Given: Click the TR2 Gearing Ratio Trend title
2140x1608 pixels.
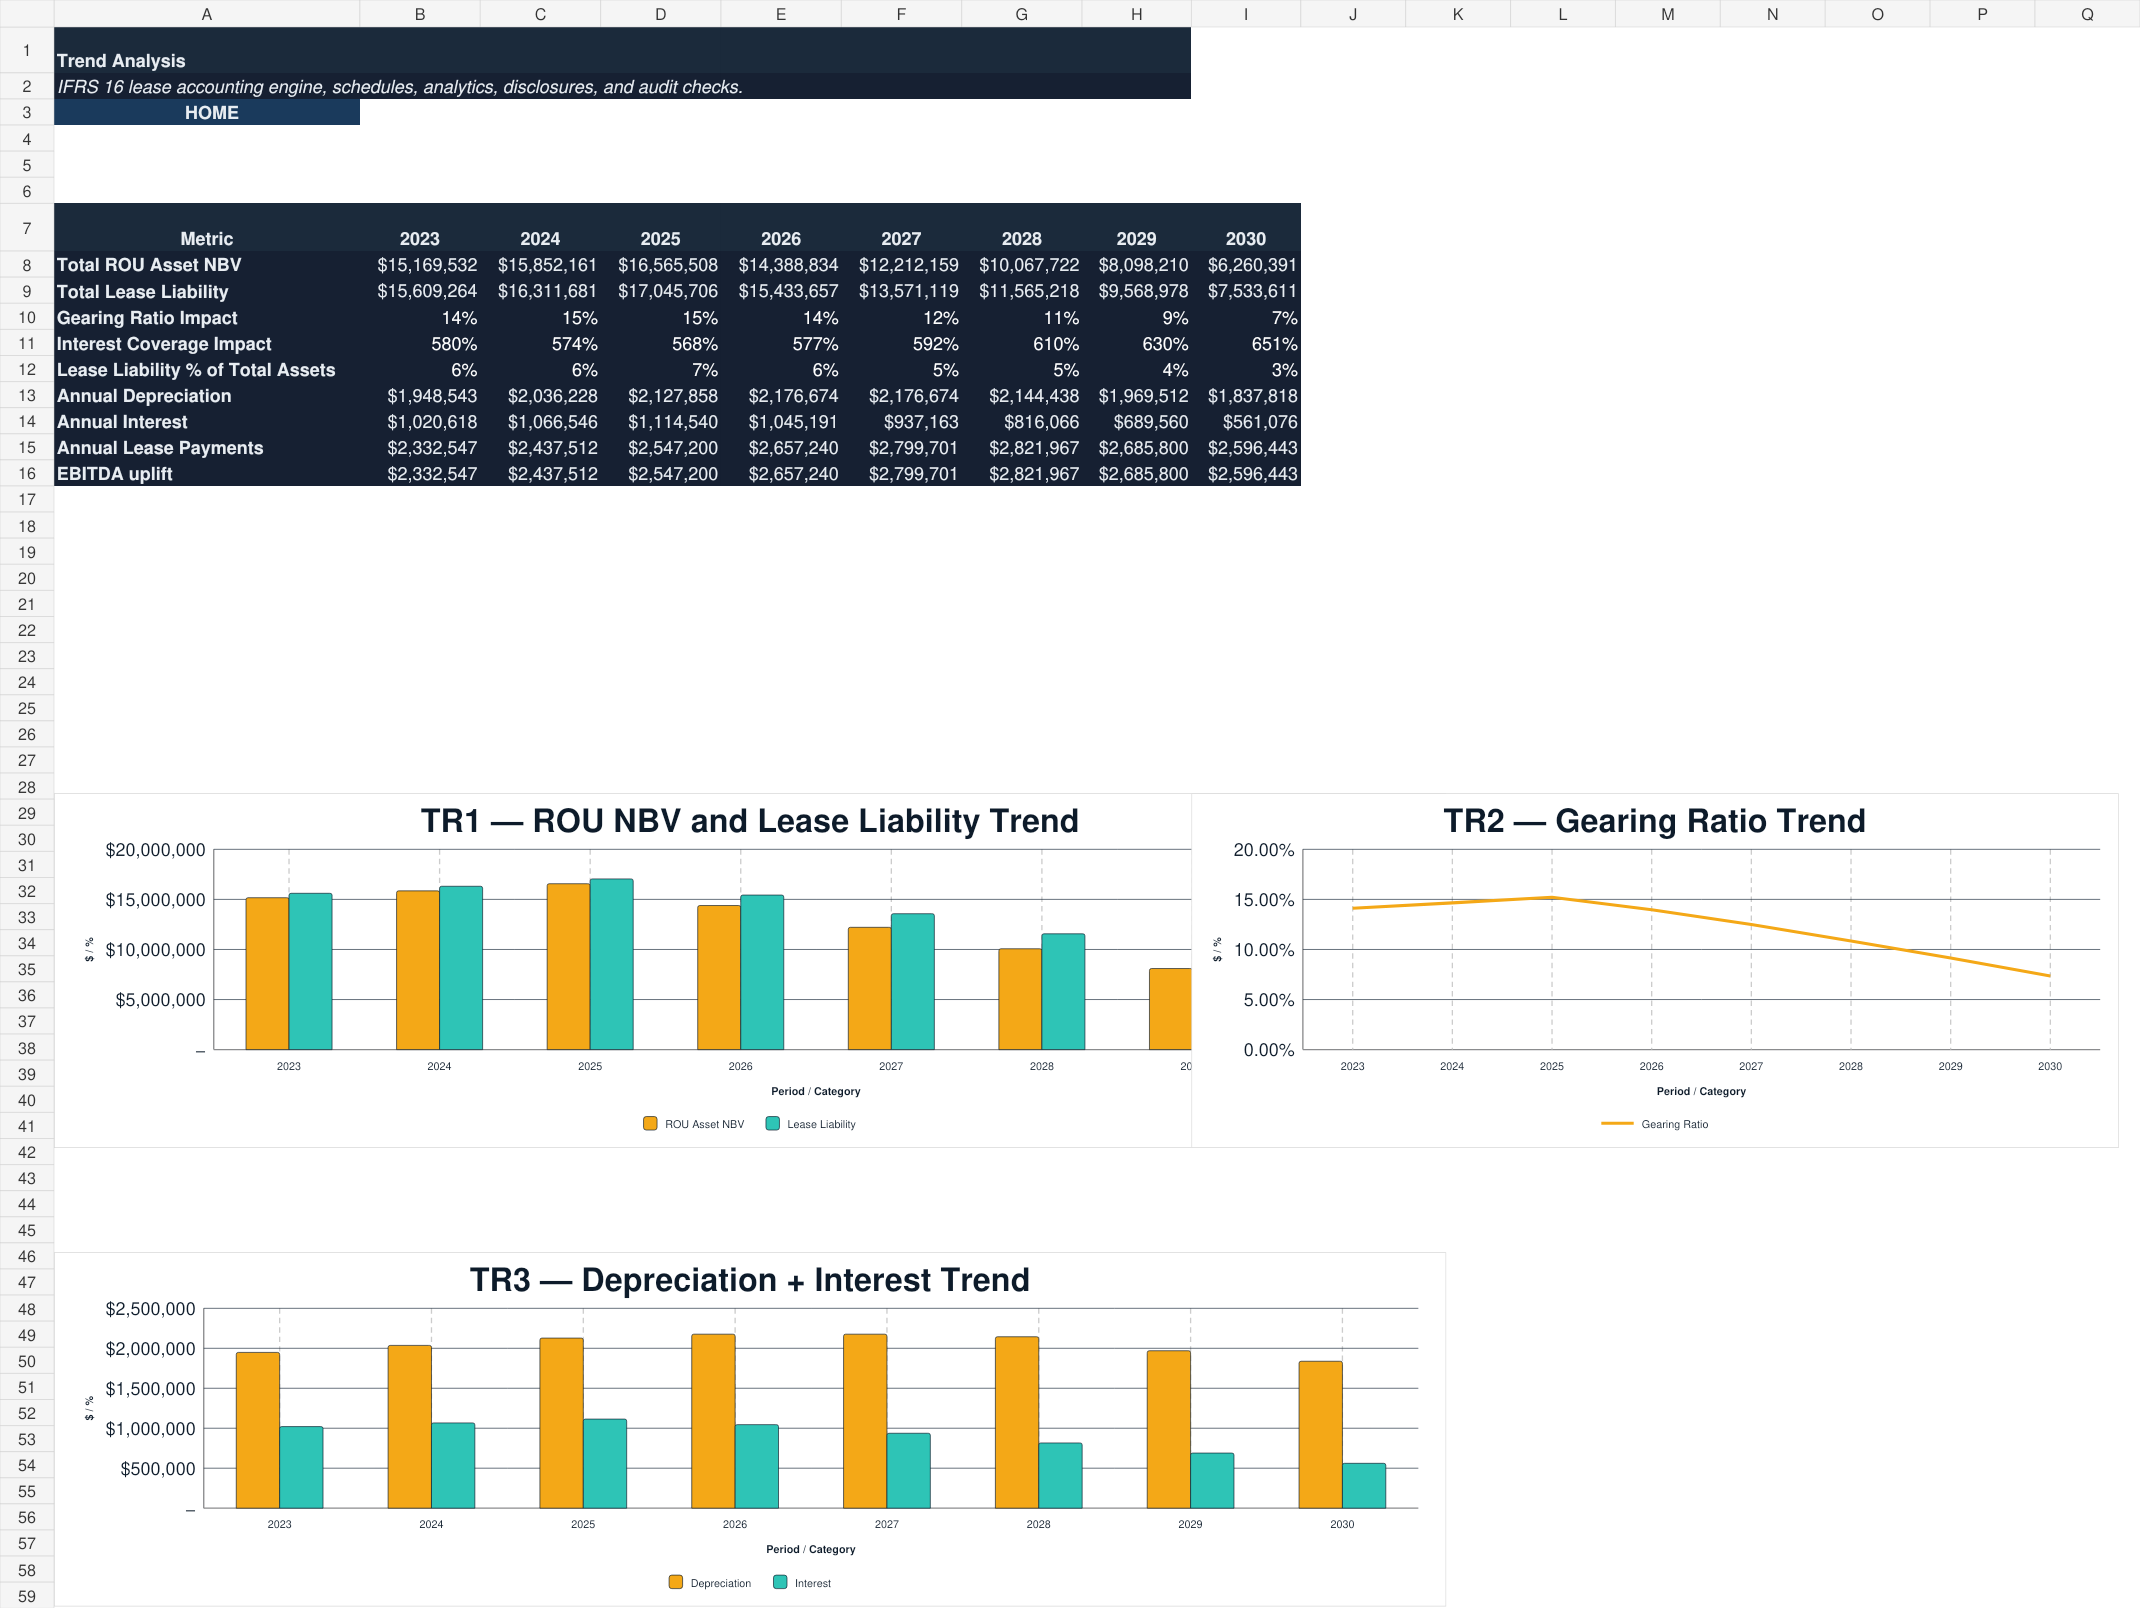Looking at the screenshot, I should 1654,821.
